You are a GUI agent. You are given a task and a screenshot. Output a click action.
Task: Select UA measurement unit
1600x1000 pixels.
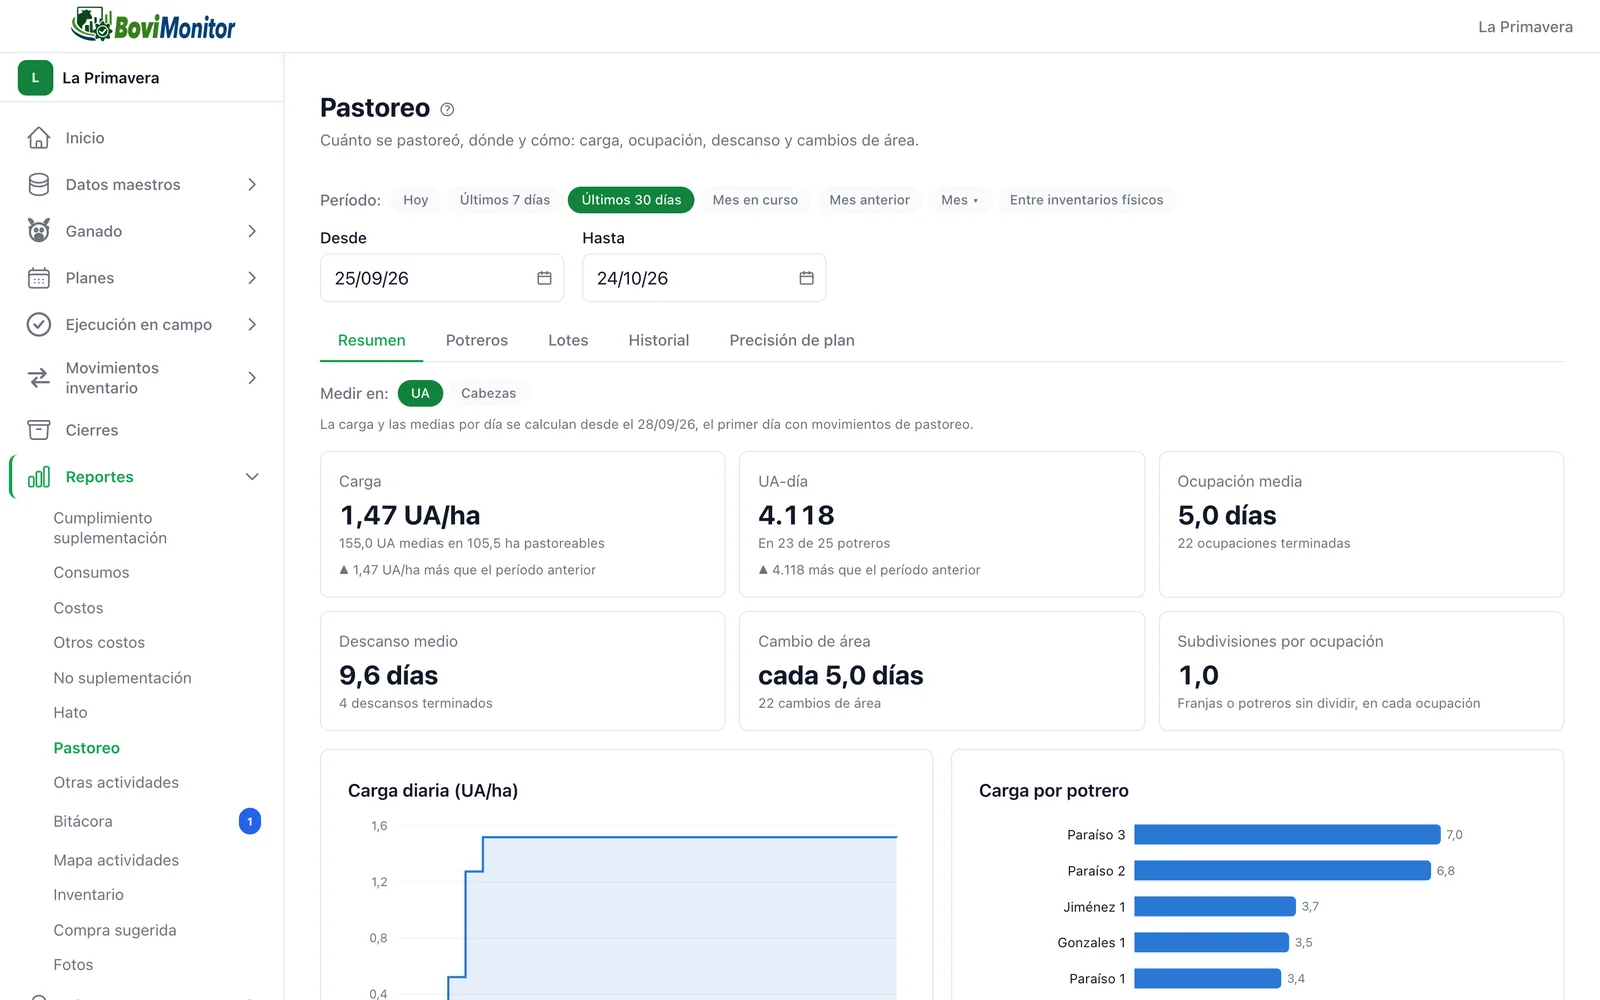point(420,393)
